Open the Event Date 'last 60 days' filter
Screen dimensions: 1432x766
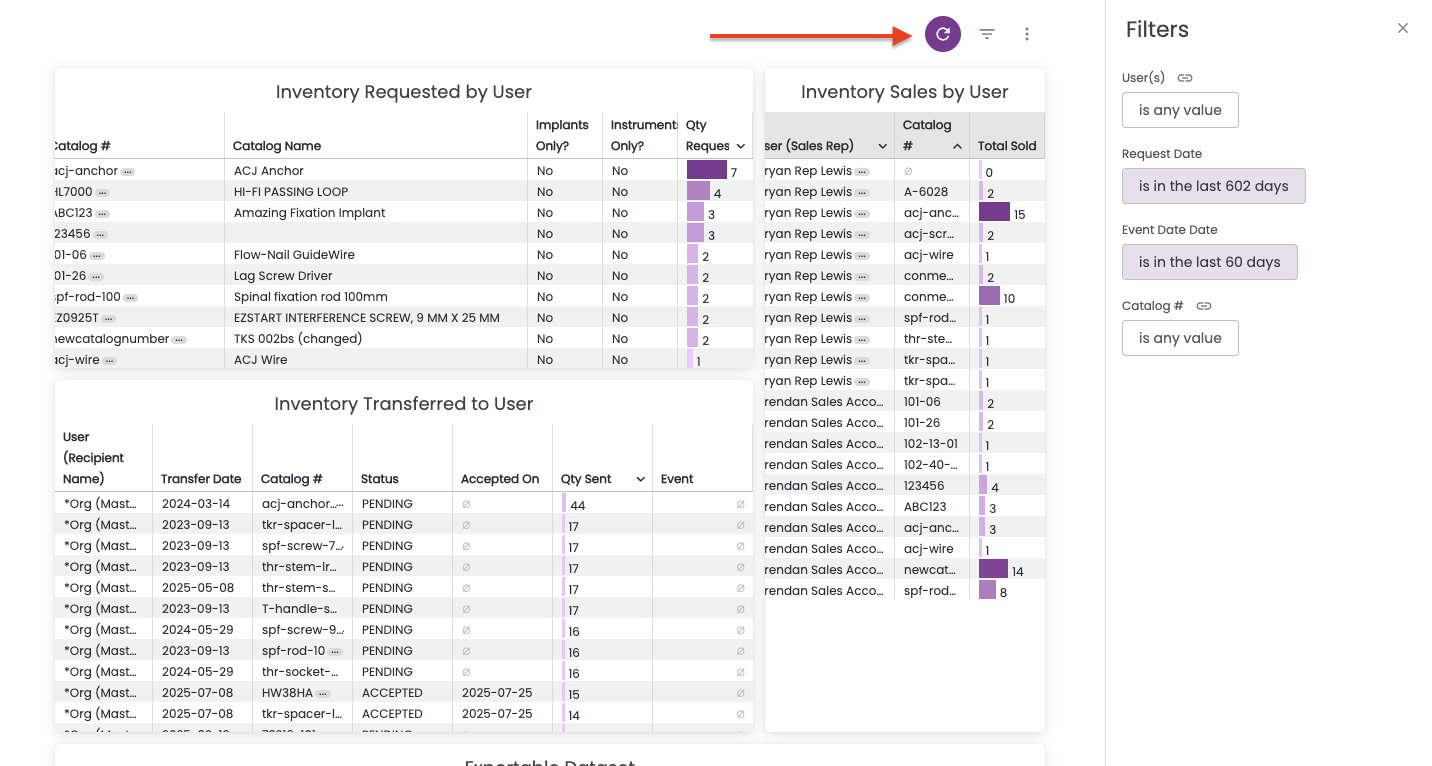coord(1209,262)
